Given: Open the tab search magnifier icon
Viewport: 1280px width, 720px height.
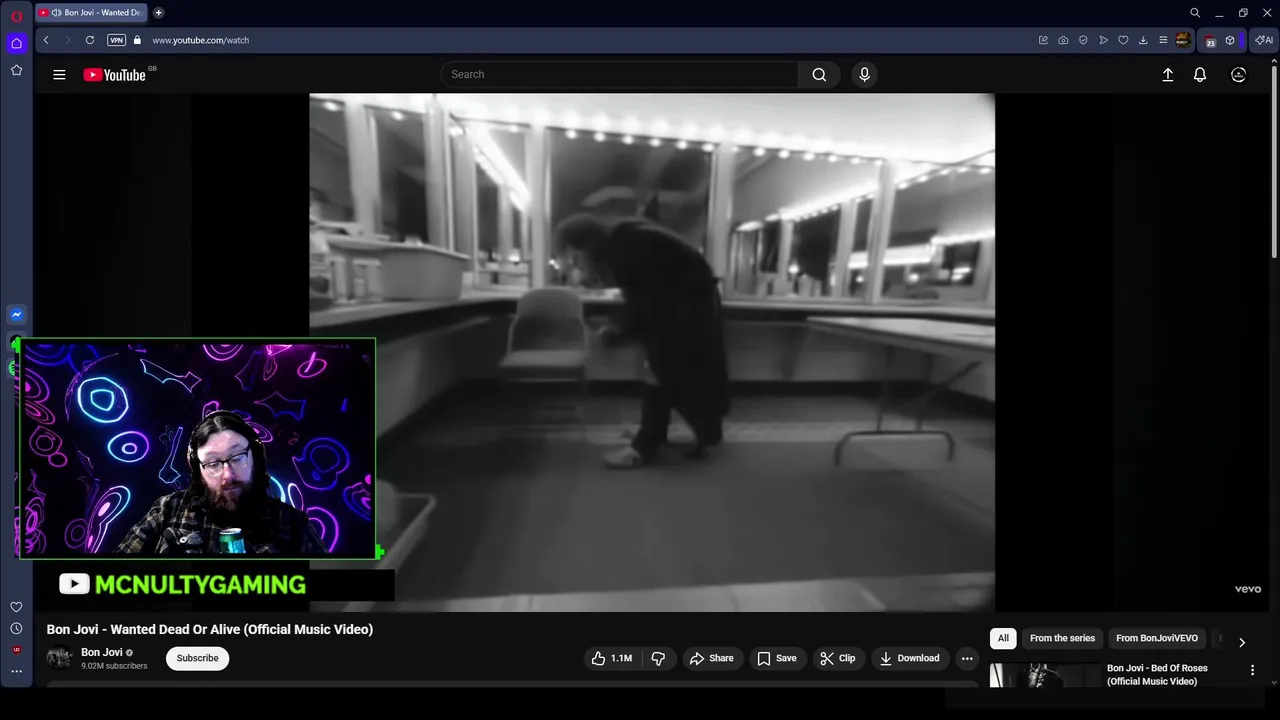Looking at the screenshot, I should [x=1195, y=13].
